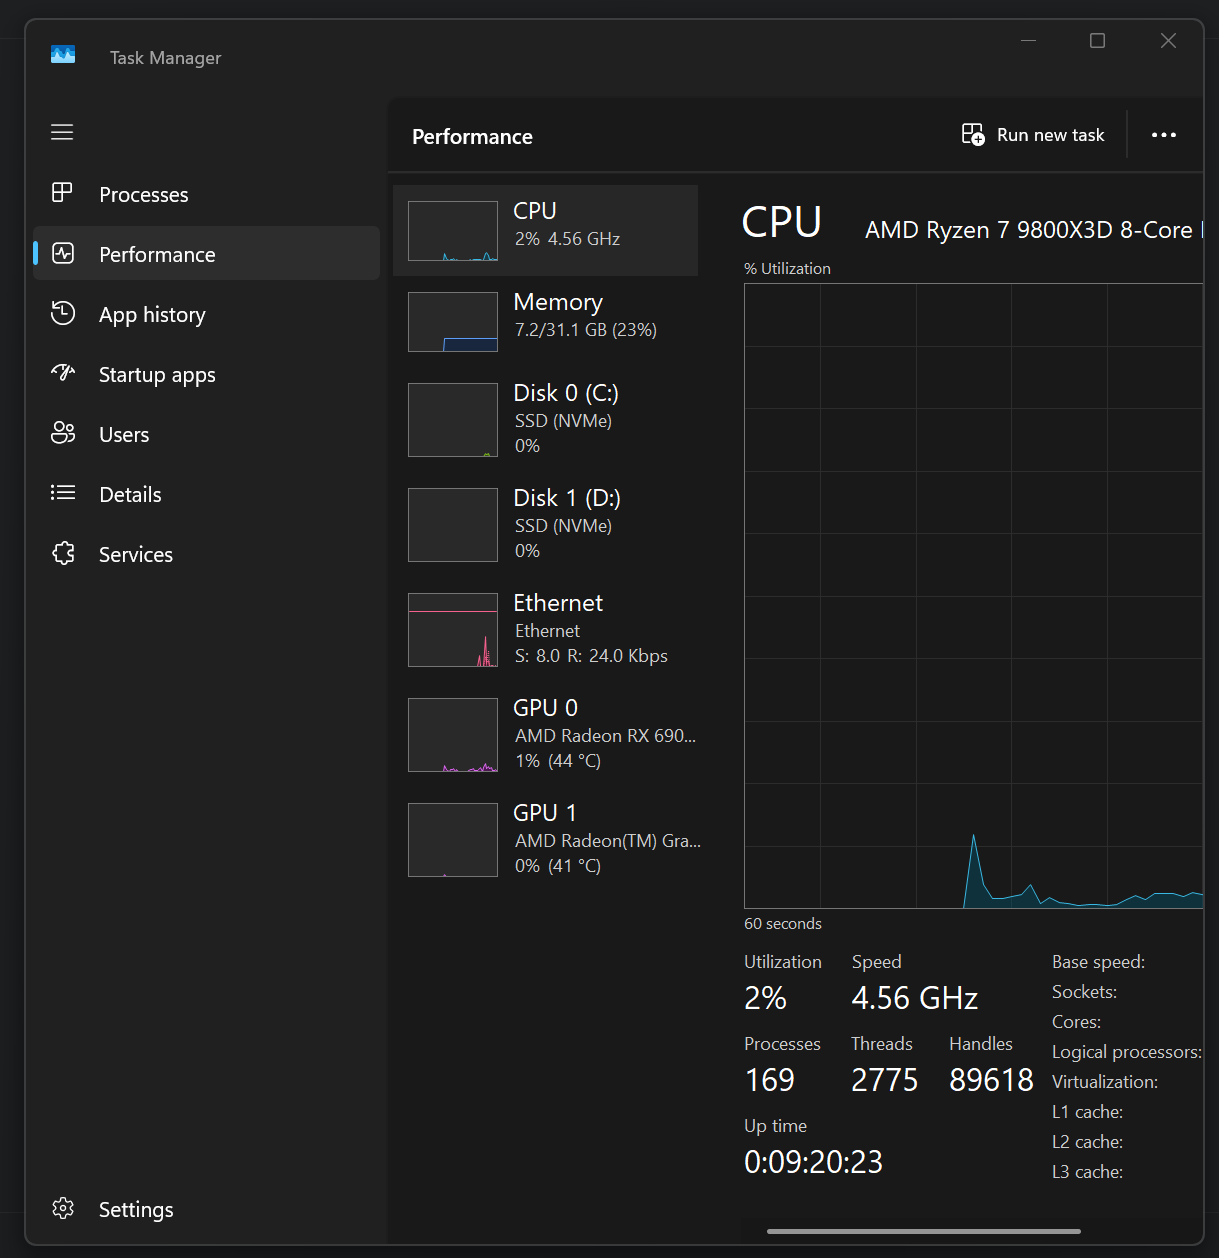1219x1258 pixels.
Task: Click the Virtualization label
Action: point(1105,1082)
